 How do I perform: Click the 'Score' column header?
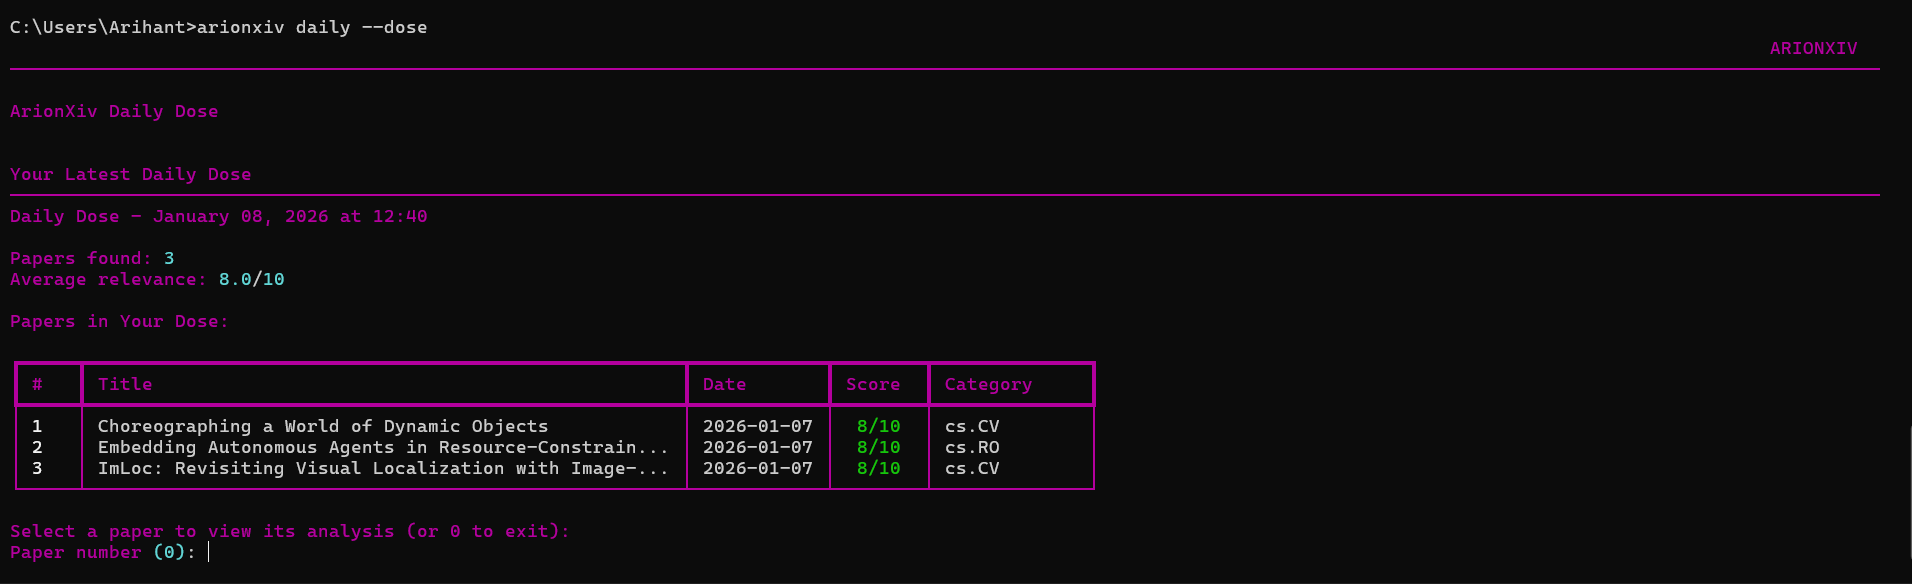click(x=872, y=384)
